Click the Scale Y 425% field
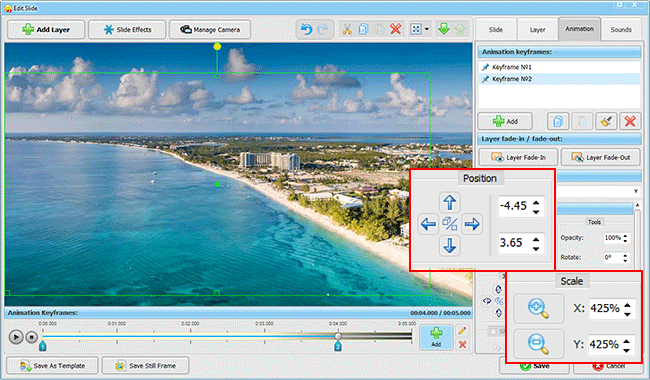 [x=604, y=344]
